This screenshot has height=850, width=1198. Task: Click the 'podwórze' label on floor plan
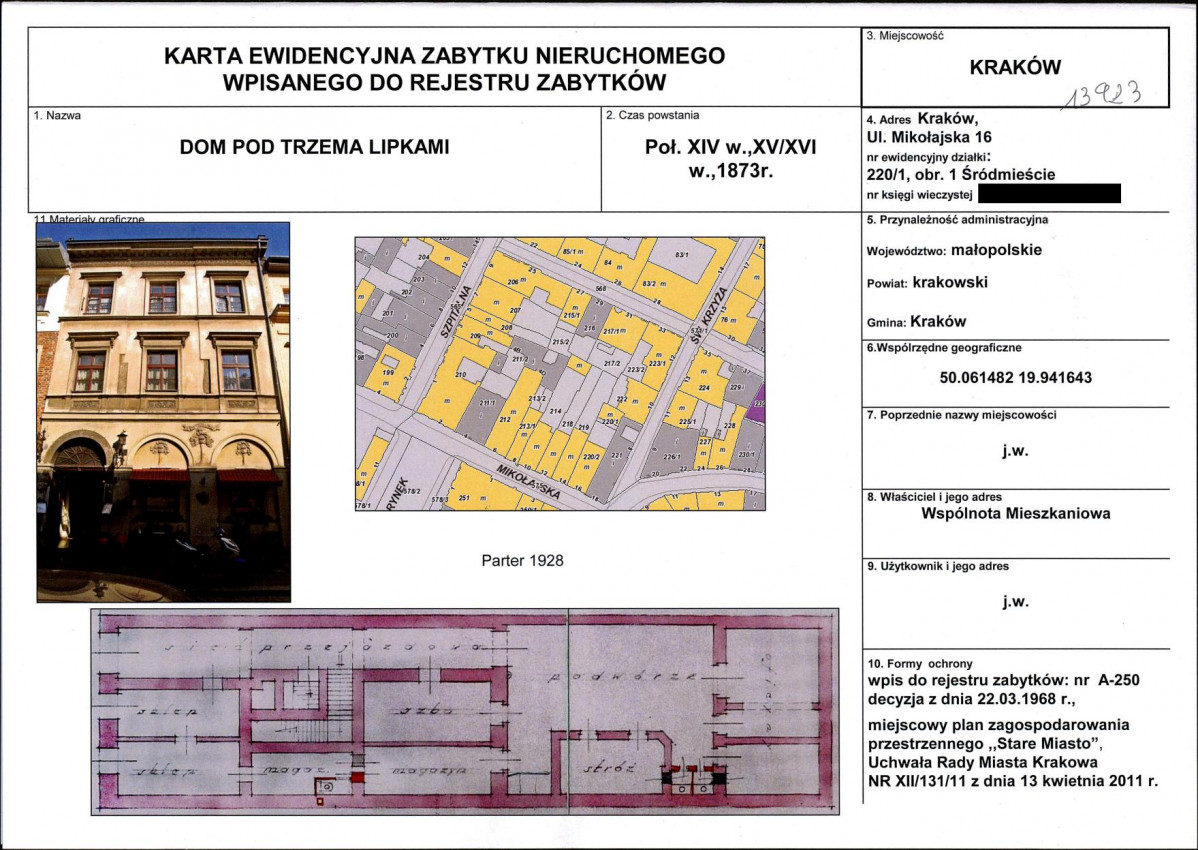point(623,678)
